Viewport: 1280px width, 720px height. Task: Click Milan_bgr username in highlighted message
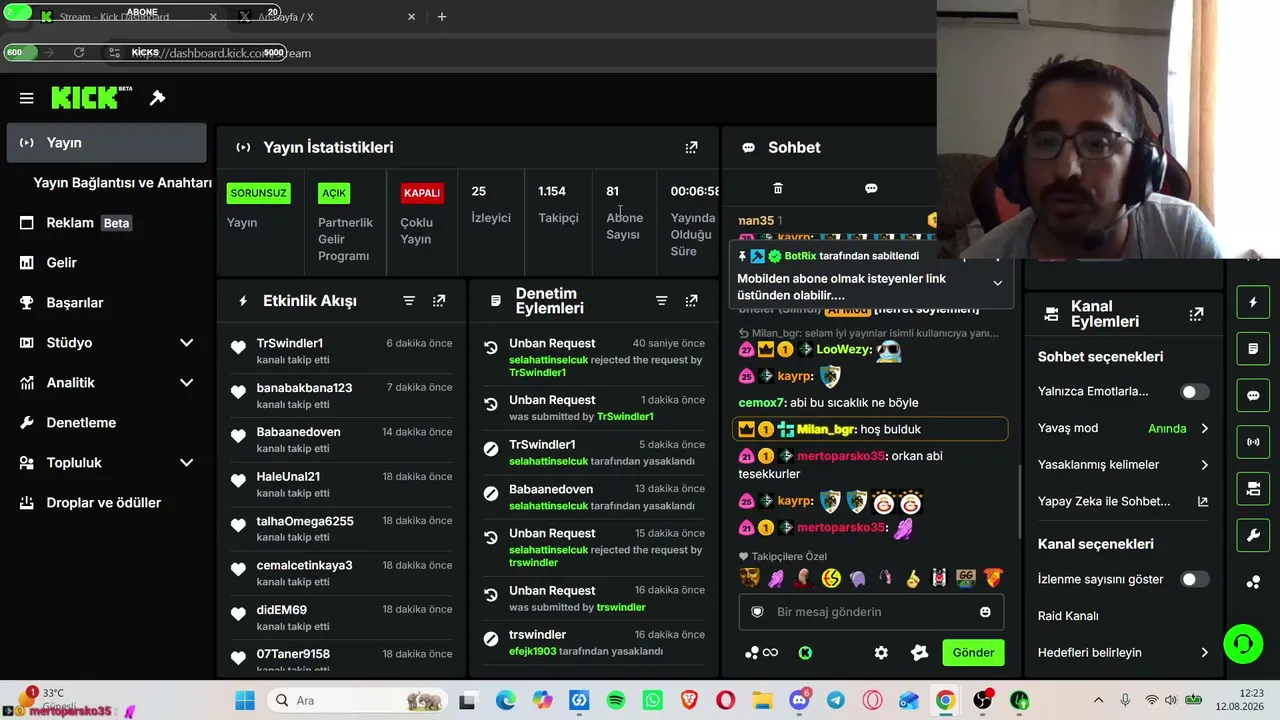(x=826, y=429)
